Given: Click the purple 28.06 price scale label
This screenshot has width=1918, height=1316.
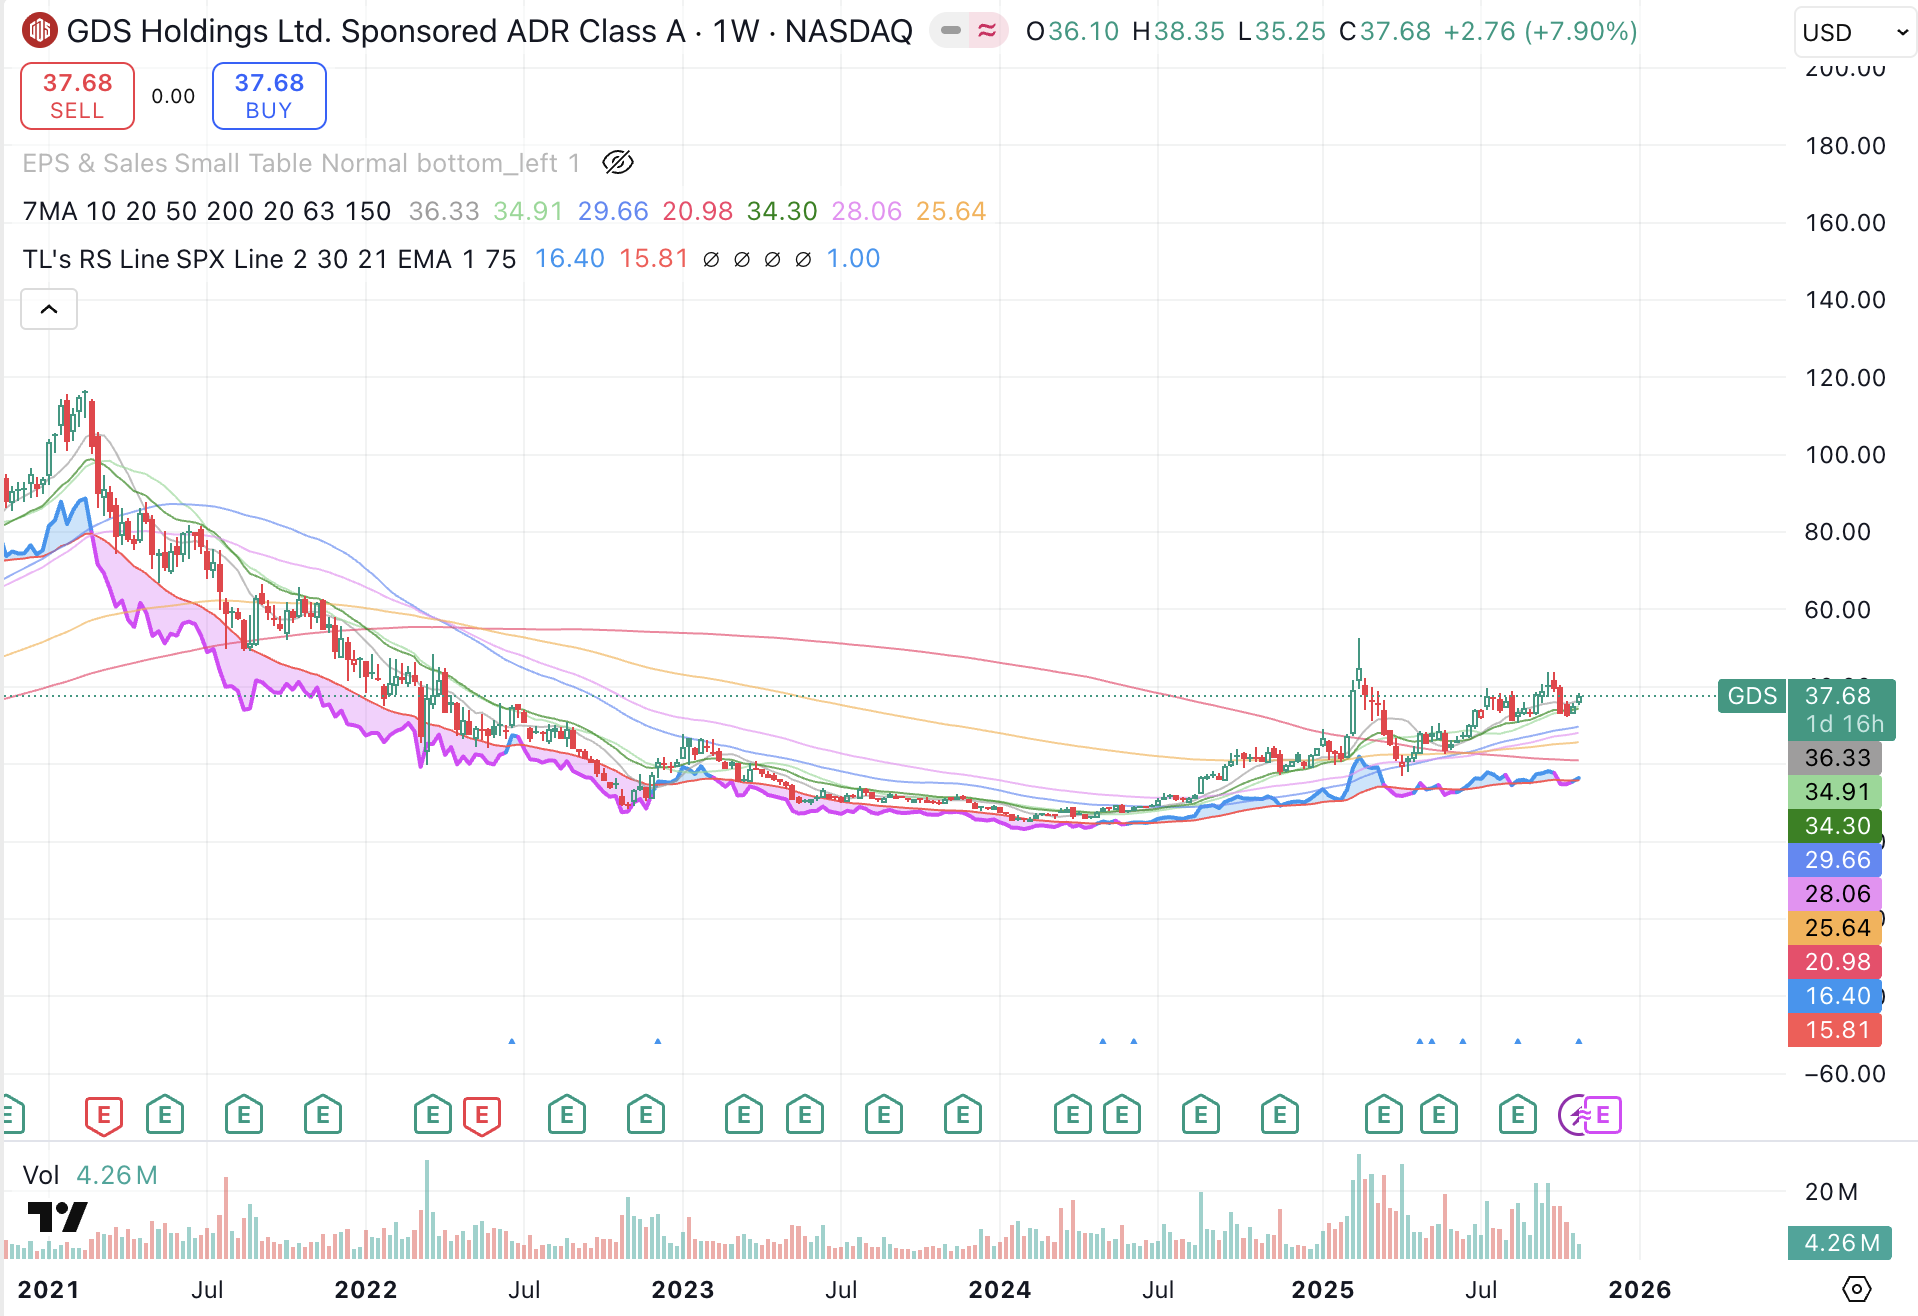Looking at the screenshot, I should pos(1836,894).
